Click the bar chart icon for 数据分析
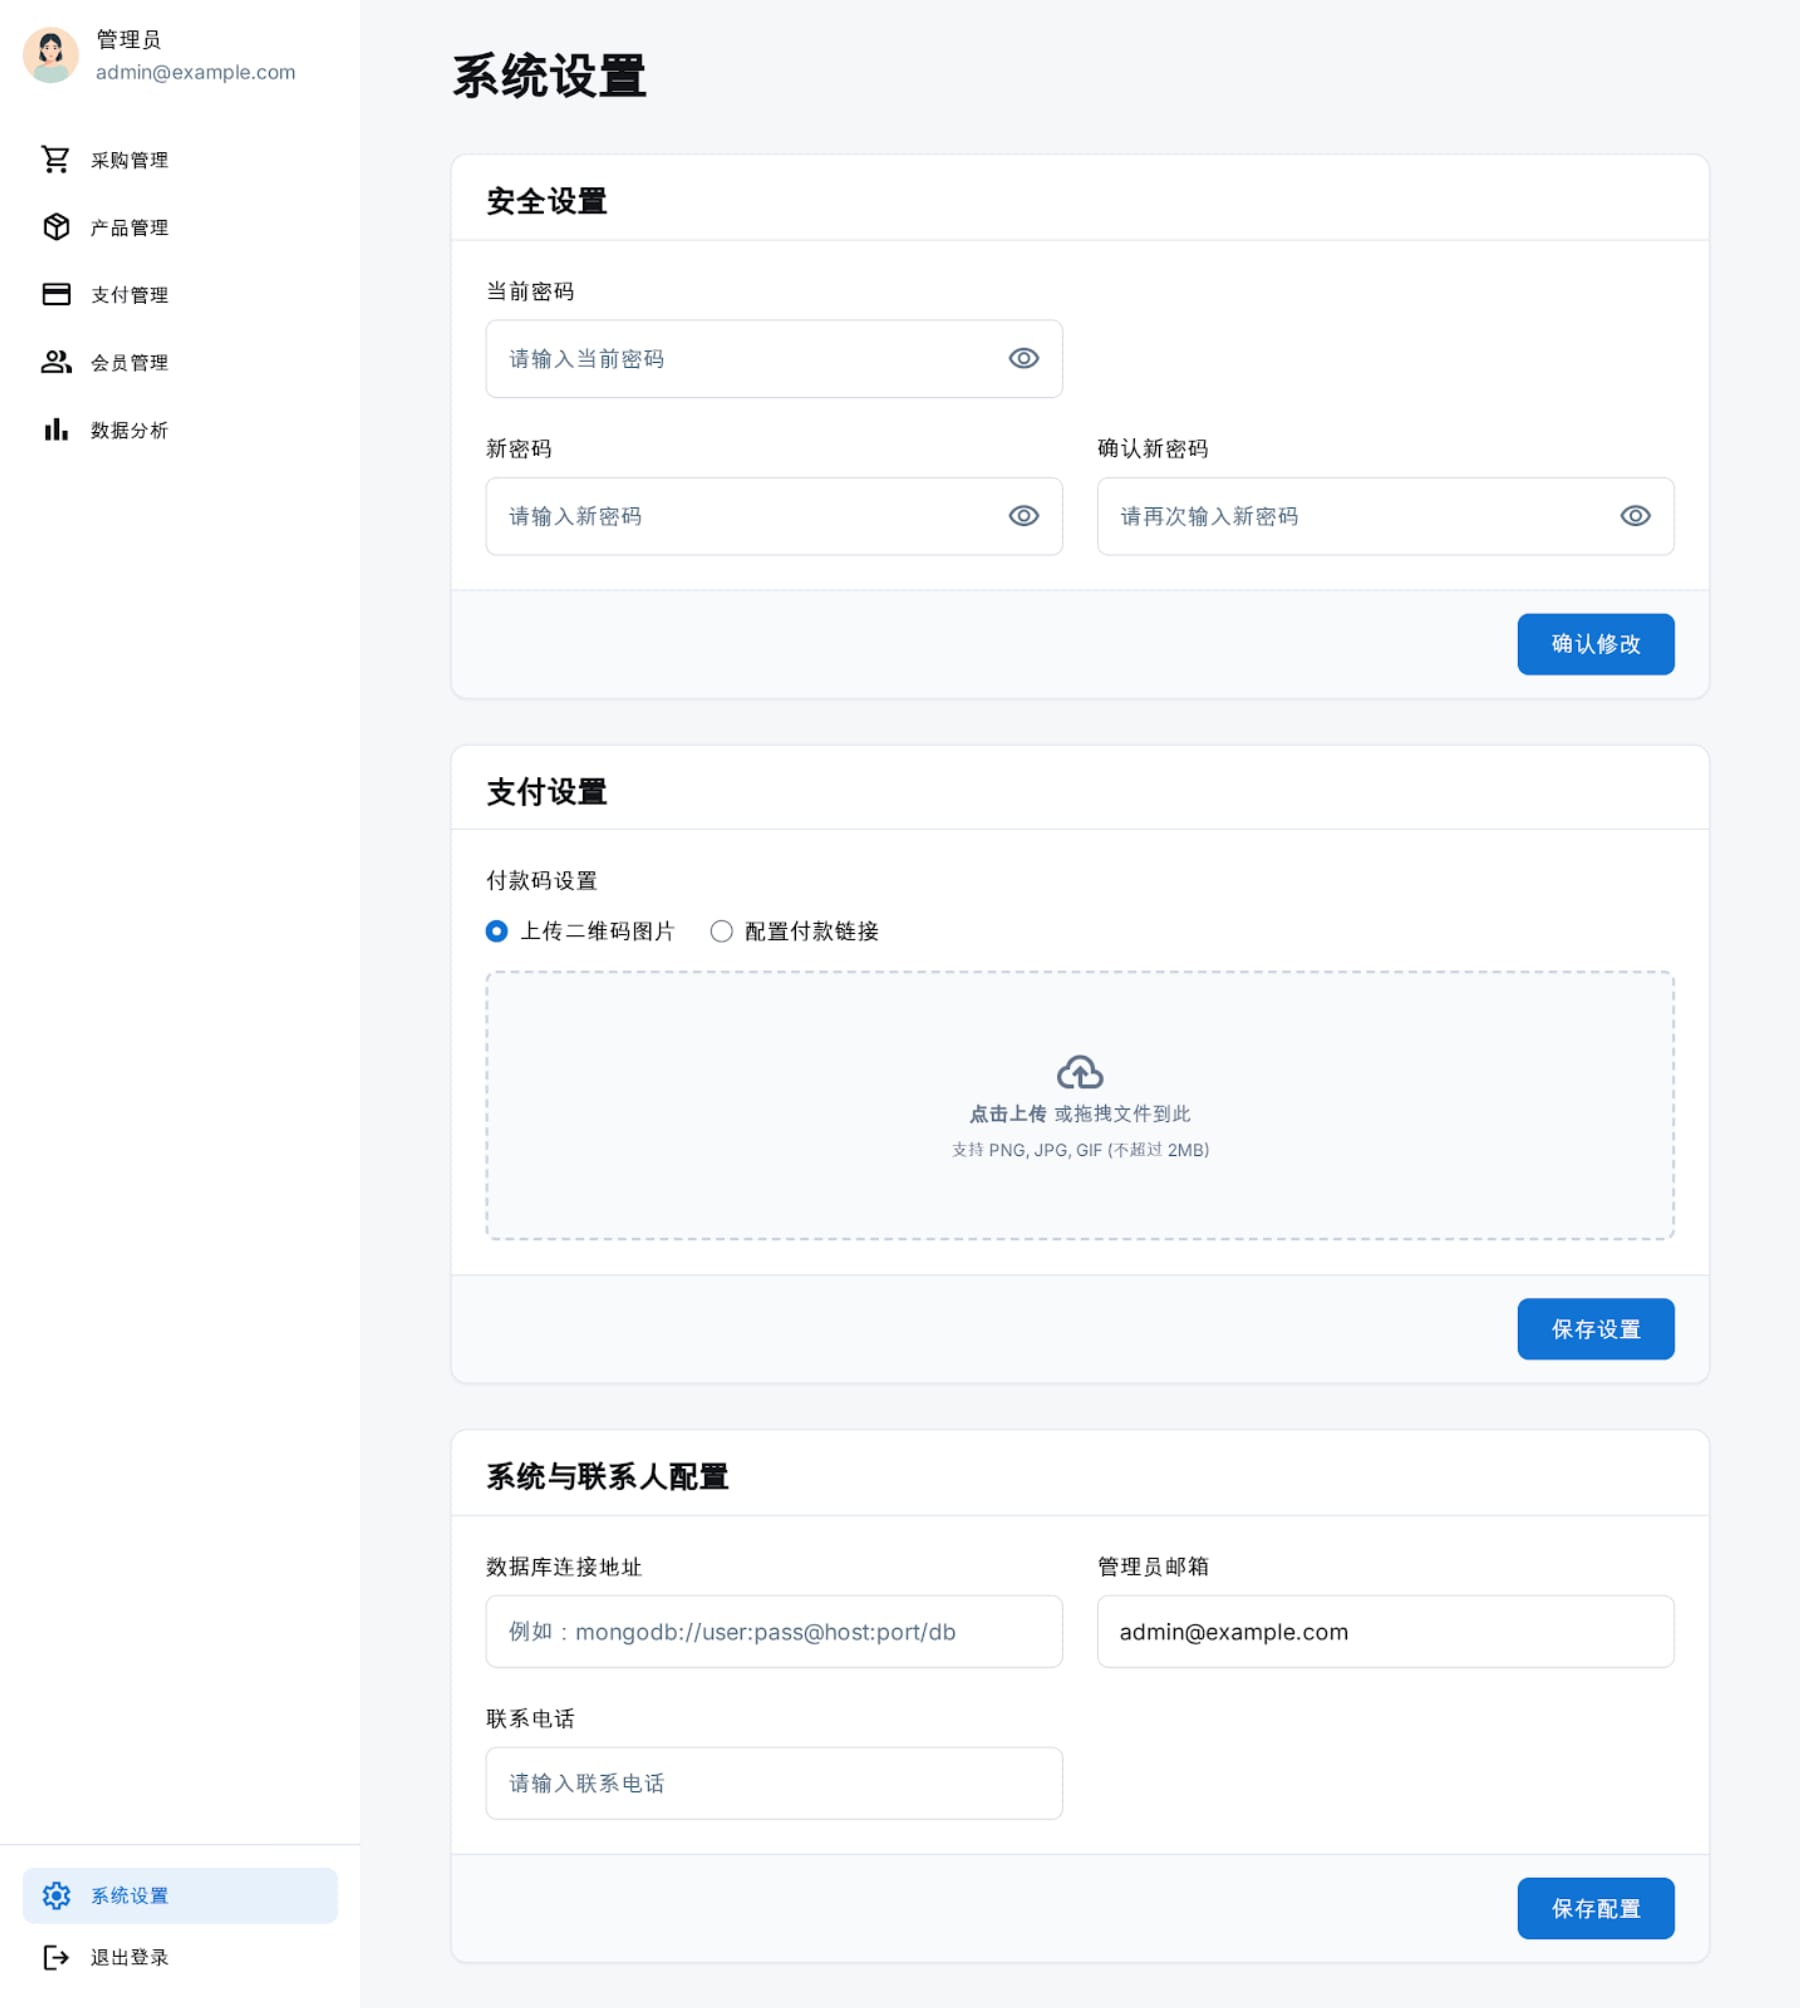1800x2008 pixels. [56, 430]
